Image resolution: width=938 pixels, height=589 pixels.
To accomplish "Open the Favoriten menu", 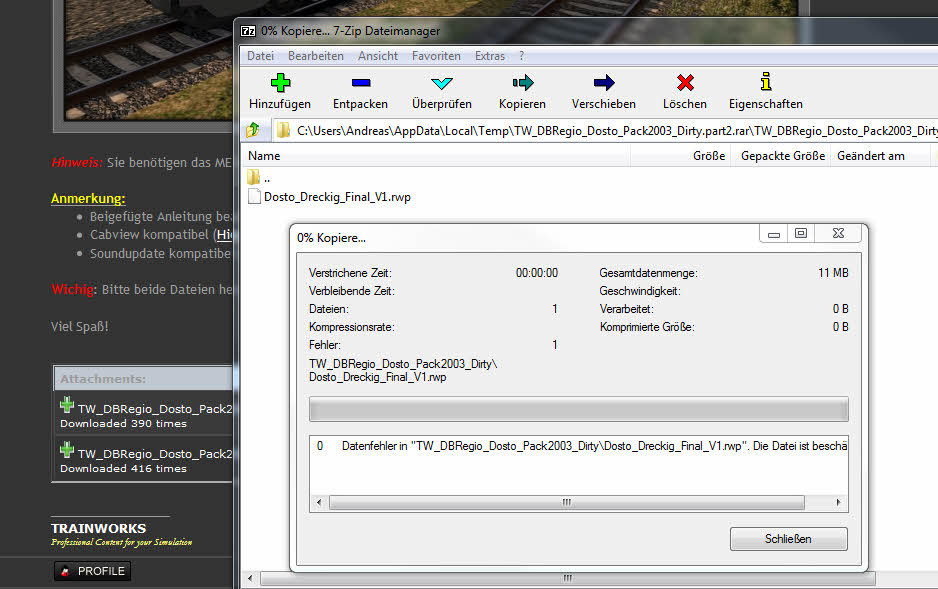I will (436, 56).
